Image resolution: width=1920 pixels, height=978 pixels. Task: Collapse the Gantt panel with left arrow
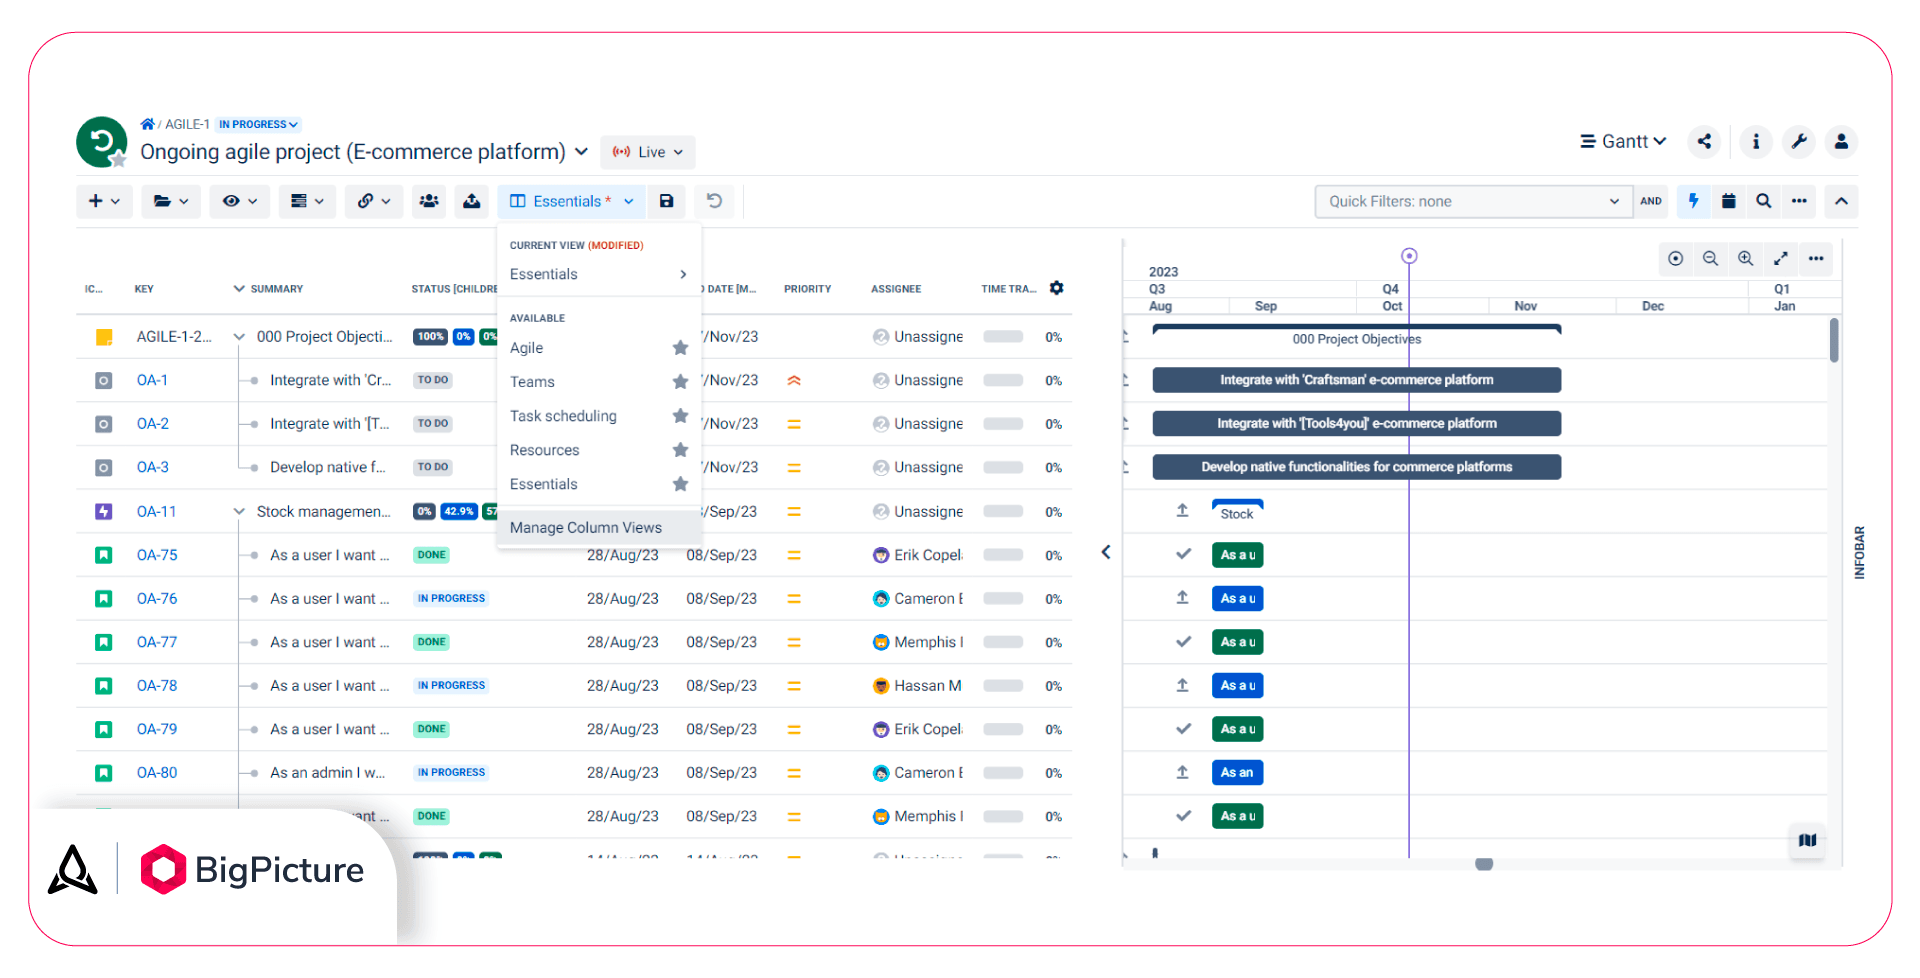(x=1106, y=552)
